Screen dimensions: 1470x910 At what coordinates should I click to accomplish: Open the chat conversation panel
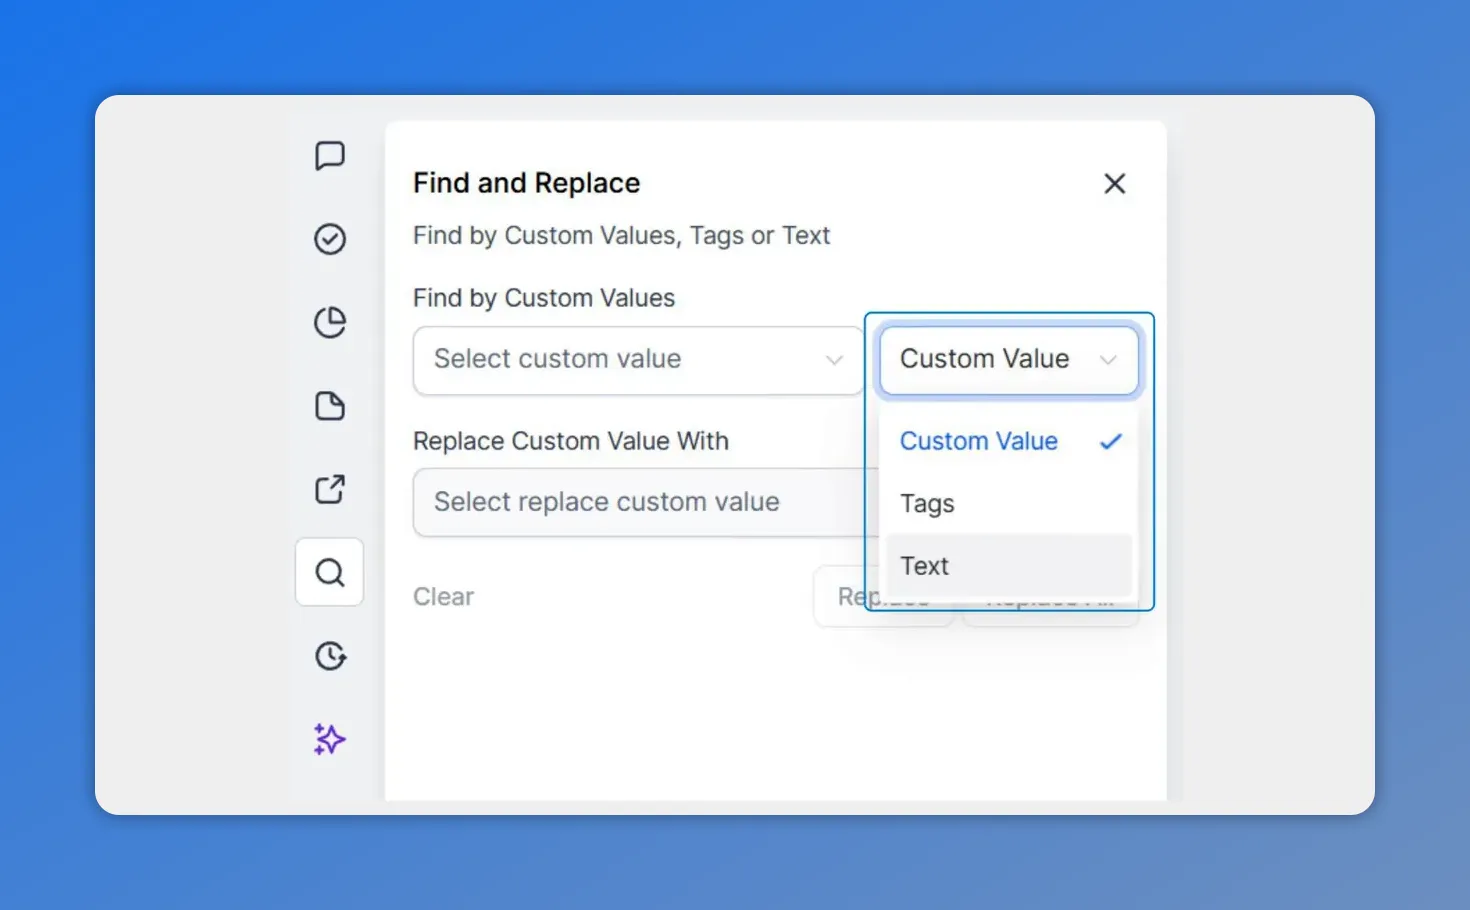(x=330, y=156)
